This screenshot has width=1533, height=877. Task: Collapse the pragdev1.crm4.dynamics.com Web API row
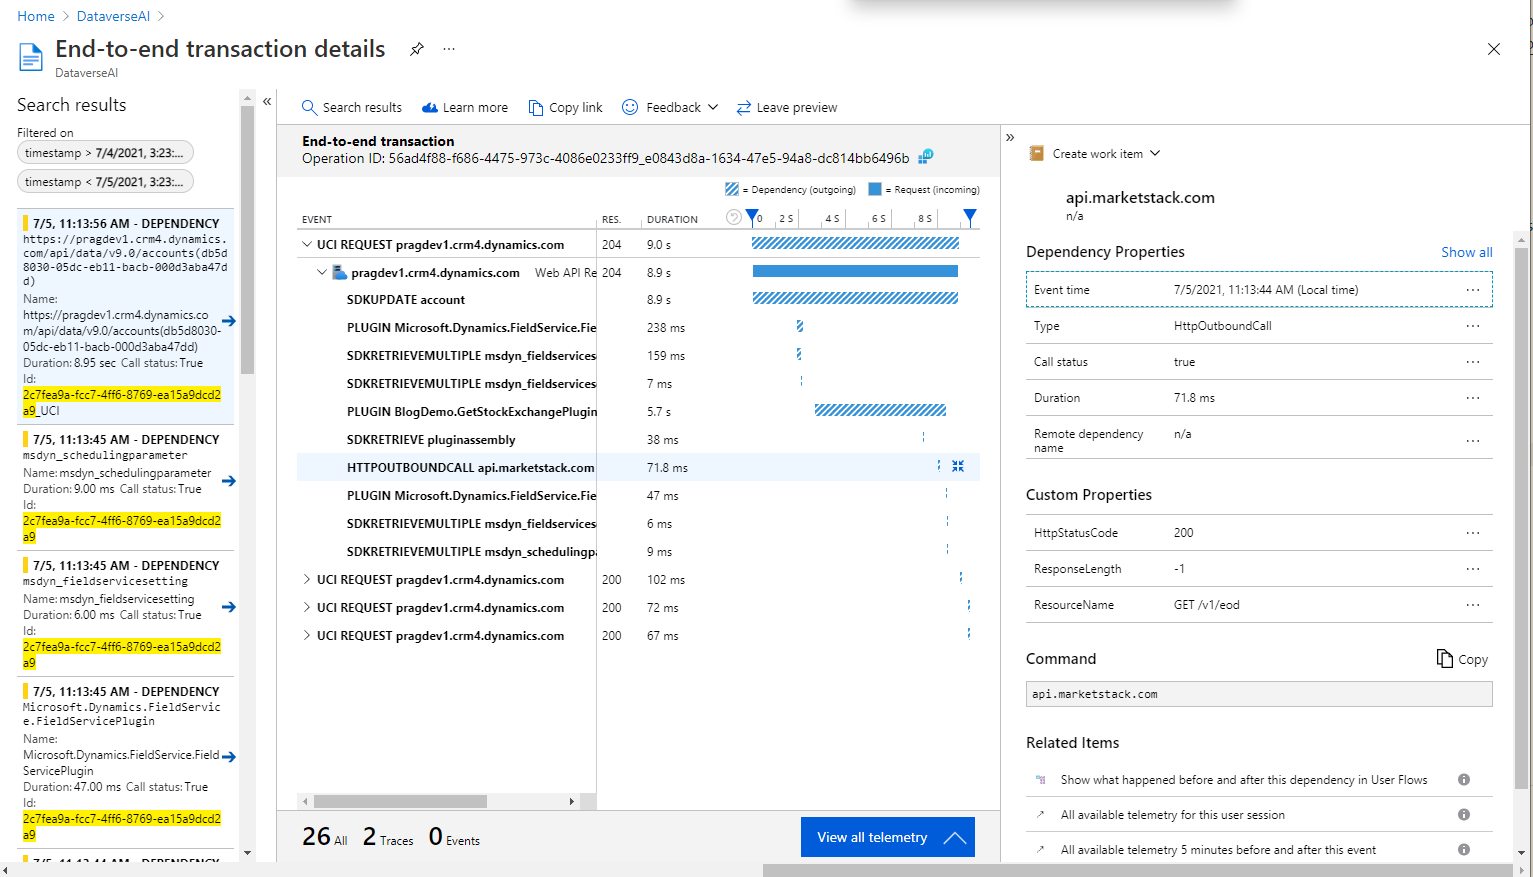[322, 272]
